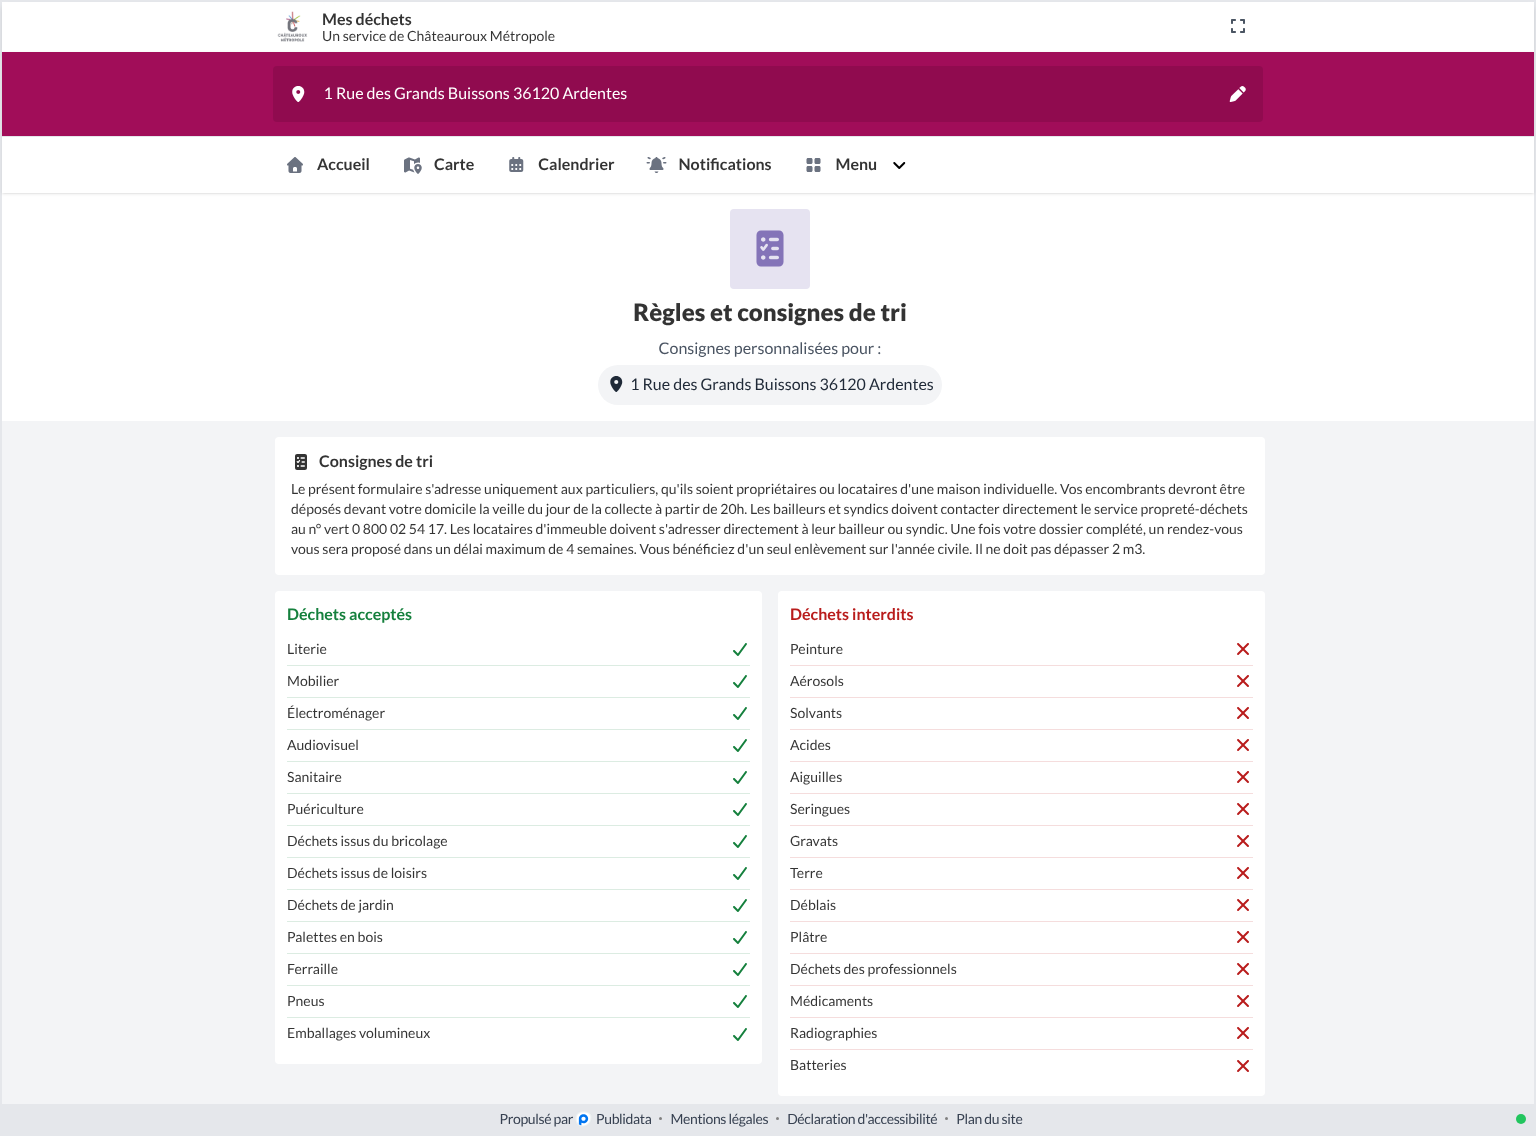Click the Déchets interdits heading
Screen dimensions: 1536x1136
point(851,614)
